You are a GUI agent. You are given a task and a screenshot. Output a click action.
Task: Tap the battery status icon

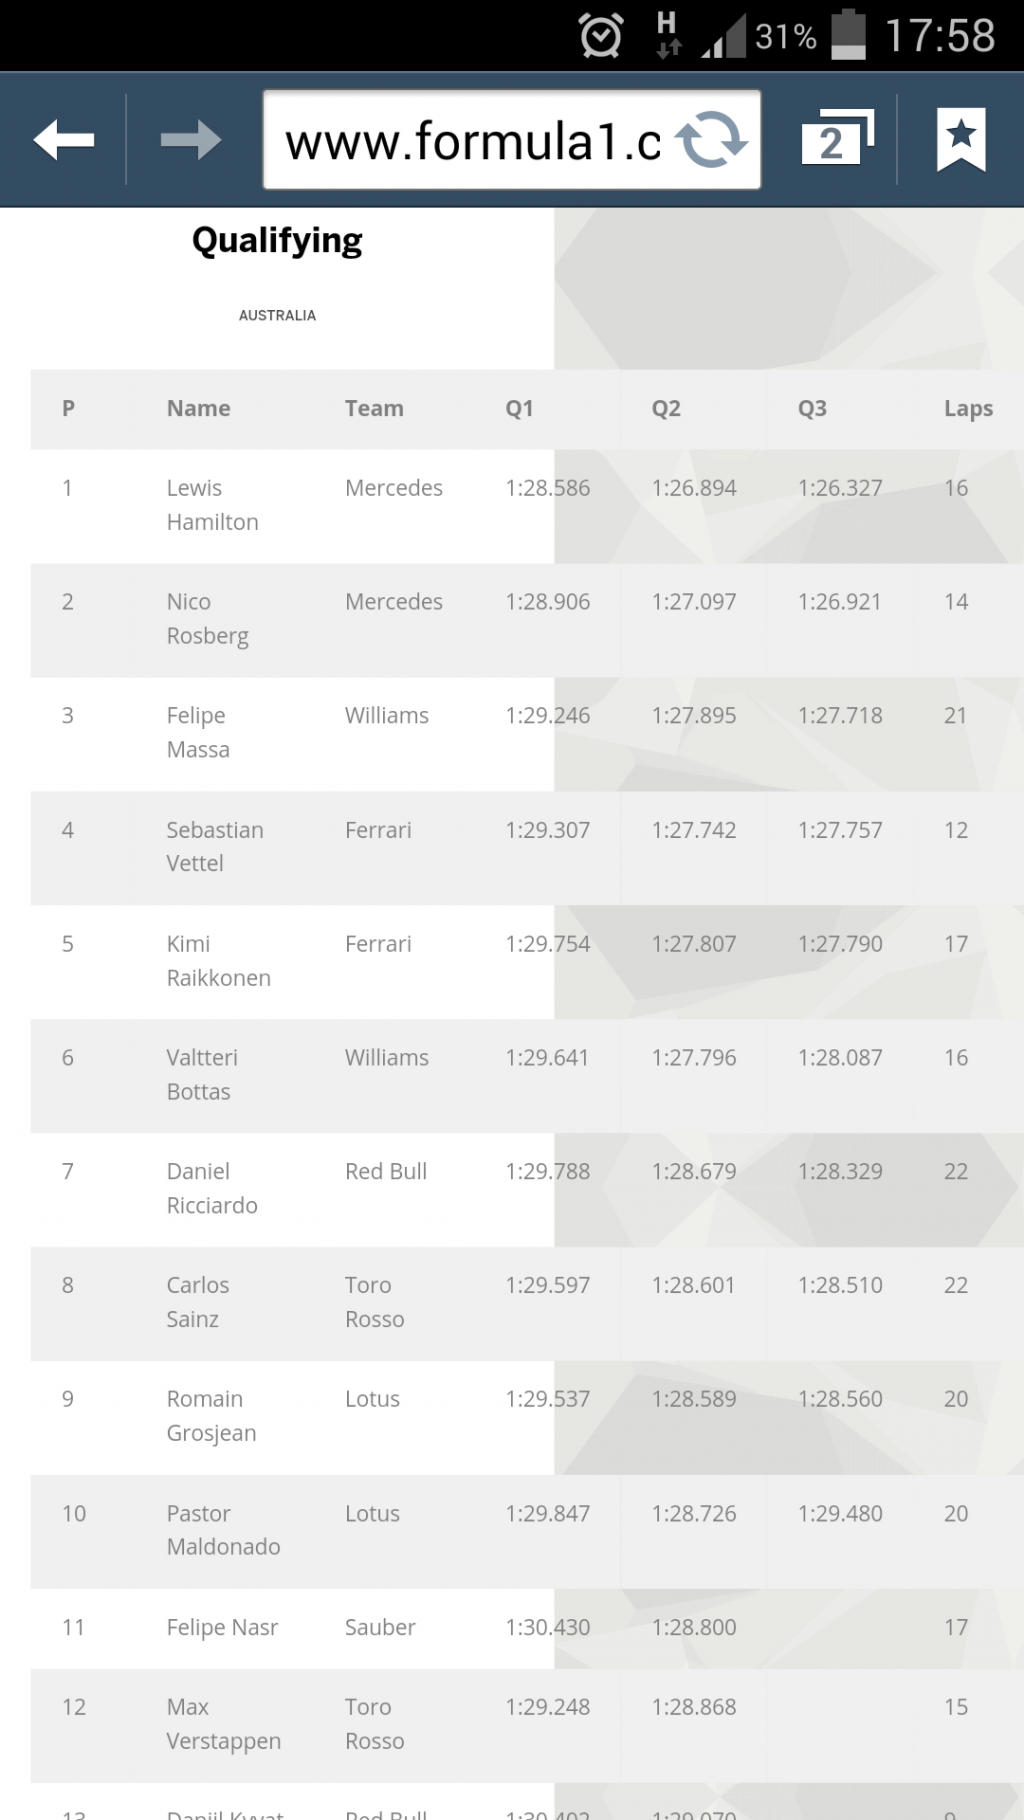coord(848,35)
